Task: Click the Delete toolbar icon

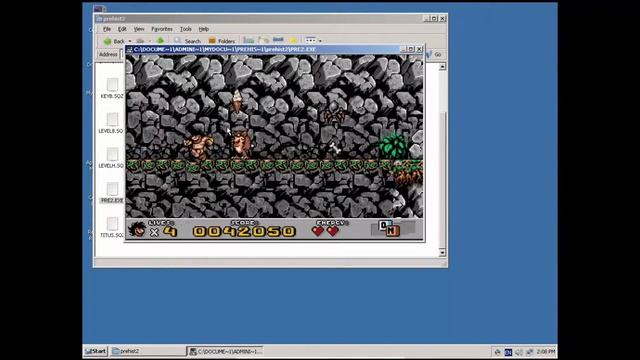Action: tap(278, 40)
